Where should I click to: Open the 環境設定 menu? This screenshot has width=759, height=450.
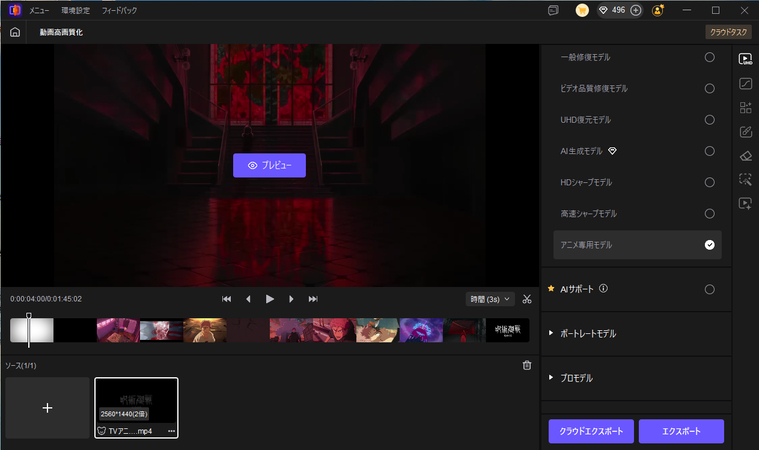[74, 10]
